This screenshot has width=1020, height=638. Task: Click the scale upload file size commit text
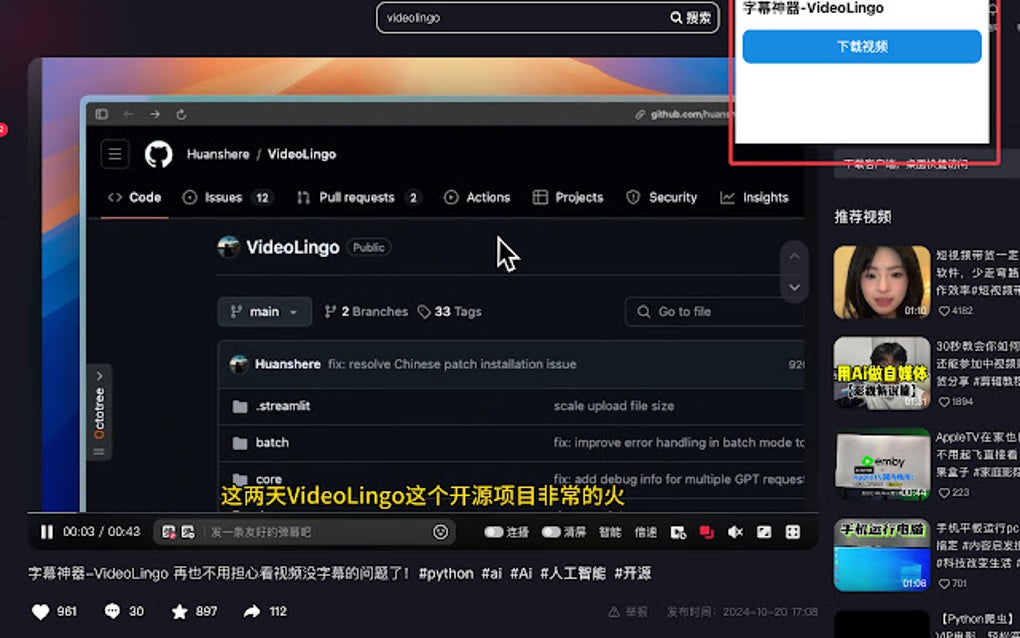[x=613, y=406]
